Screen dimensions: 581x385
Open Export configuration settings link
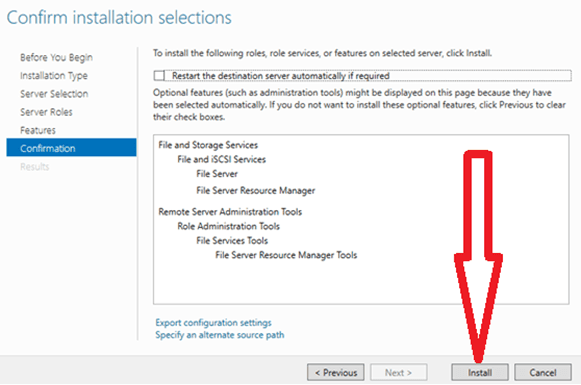[213, 322]
